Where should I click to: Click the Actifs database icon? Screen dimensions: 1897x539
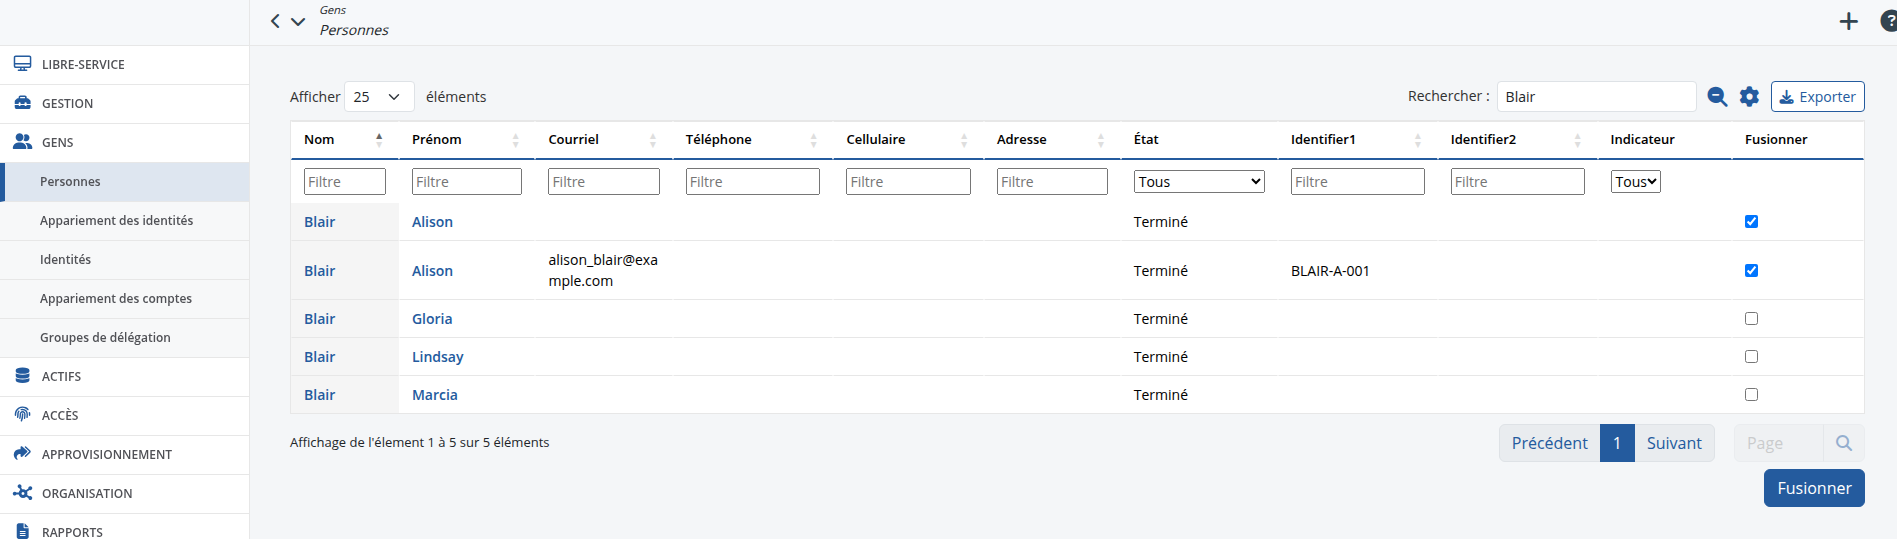22,376
